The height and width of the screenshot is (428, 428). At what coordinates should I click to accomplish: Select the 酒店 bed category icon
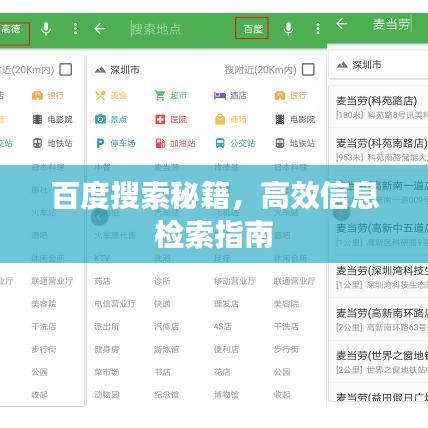230,96
